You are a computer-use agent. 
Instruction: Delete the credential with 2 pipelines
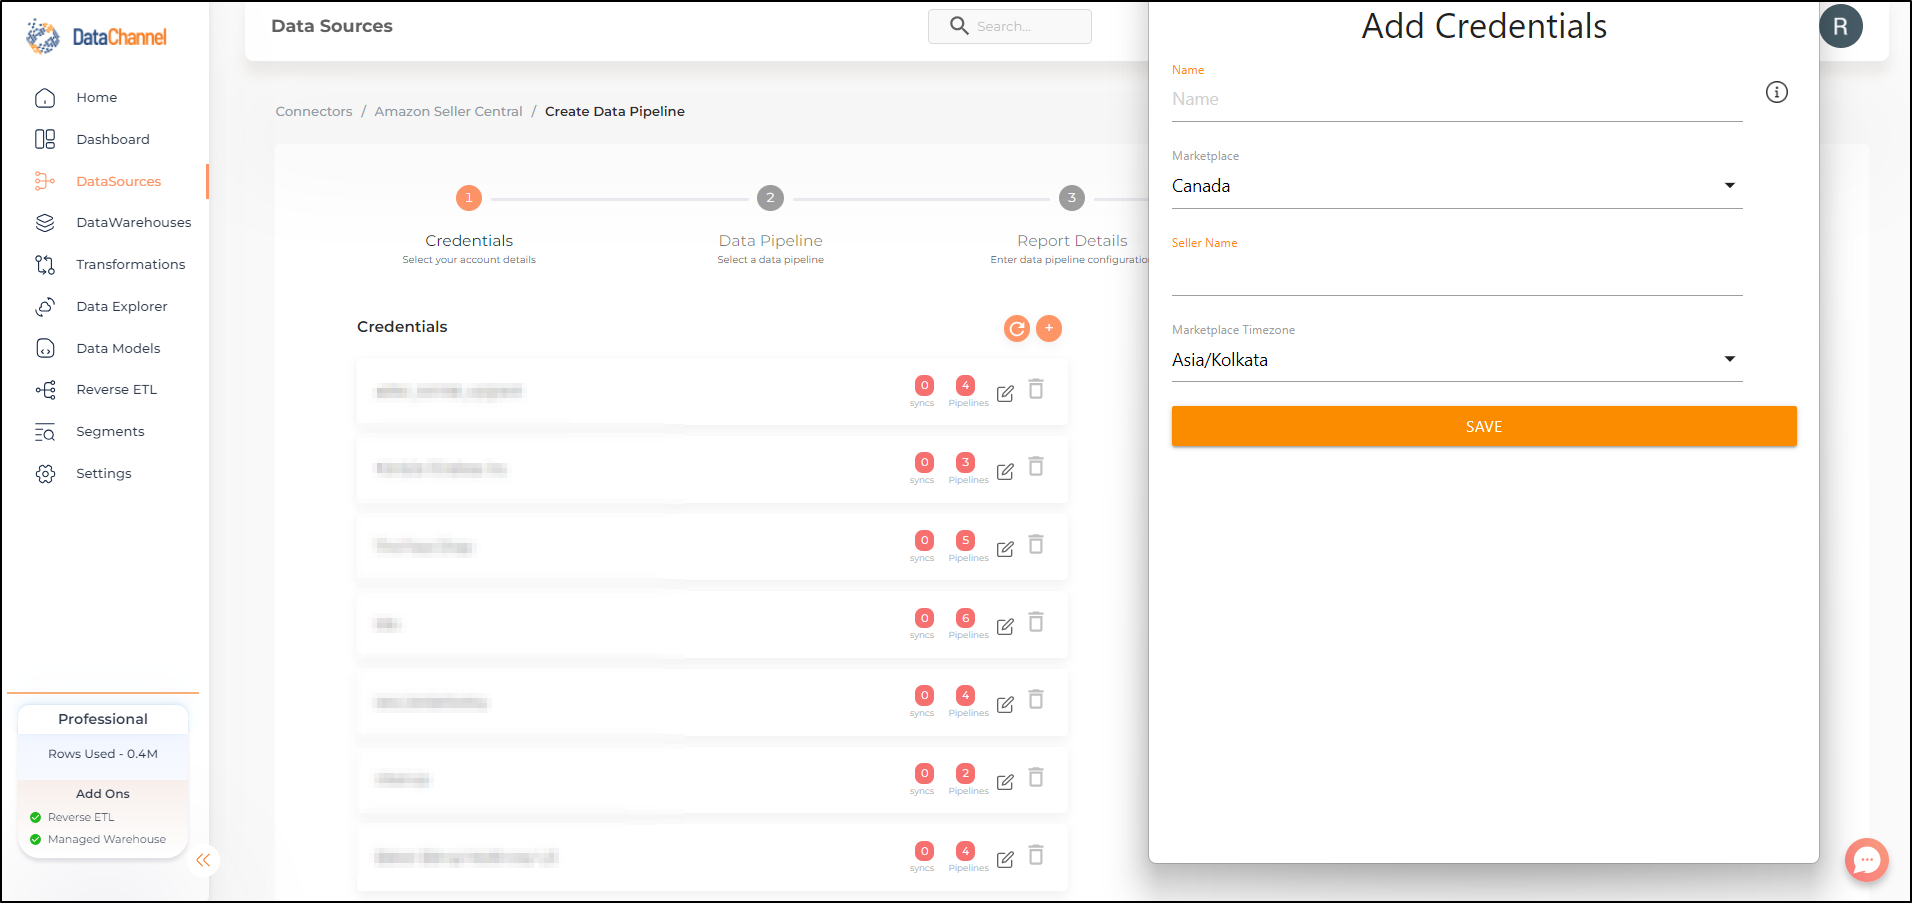1036,778
